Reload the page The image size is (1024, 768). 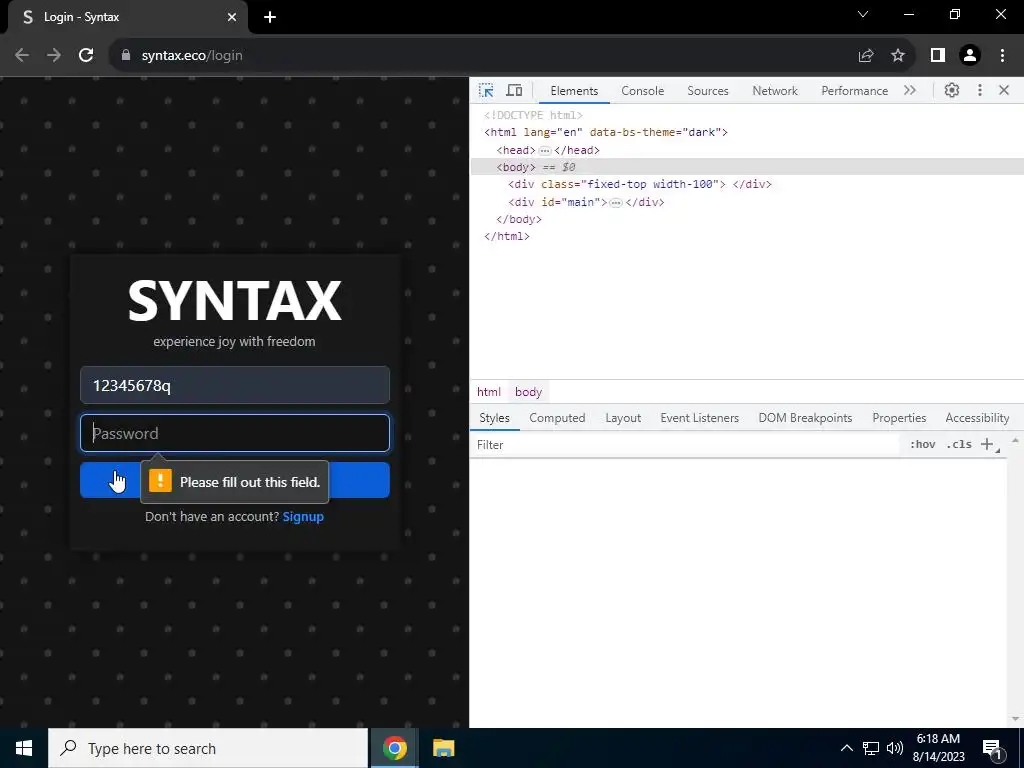pyautogui.click(x=86, y=56)
